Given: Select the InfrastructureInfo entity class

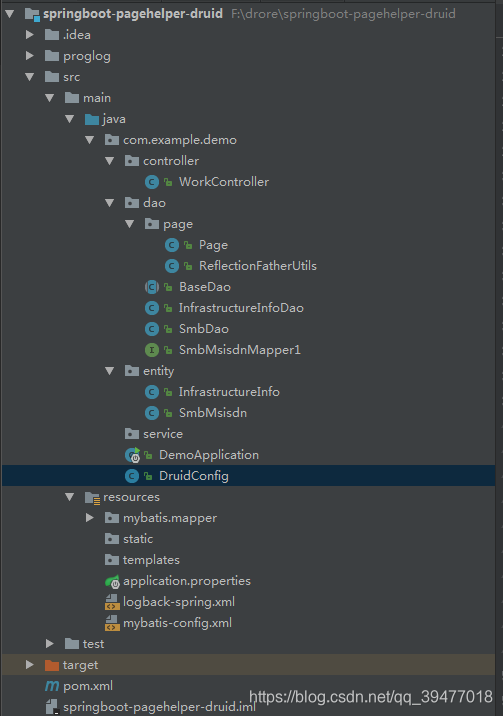Looking at the screenshot, I should pos(229,392).
